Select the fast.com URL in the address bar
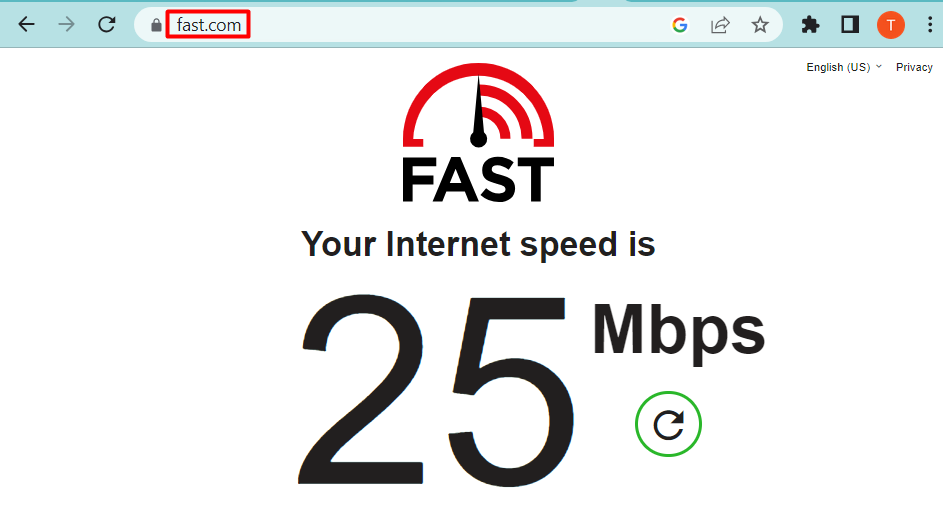The width and height of the screenshot is (943, 513). (209, 25)
